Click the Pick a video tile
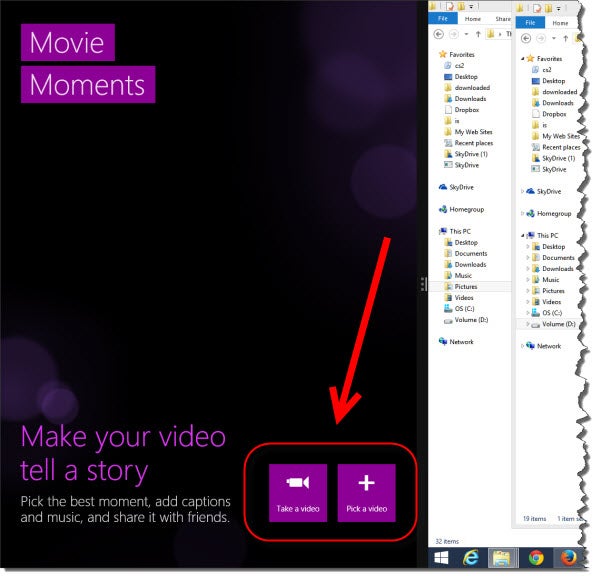The image size is (600, 576). [366, 492]
